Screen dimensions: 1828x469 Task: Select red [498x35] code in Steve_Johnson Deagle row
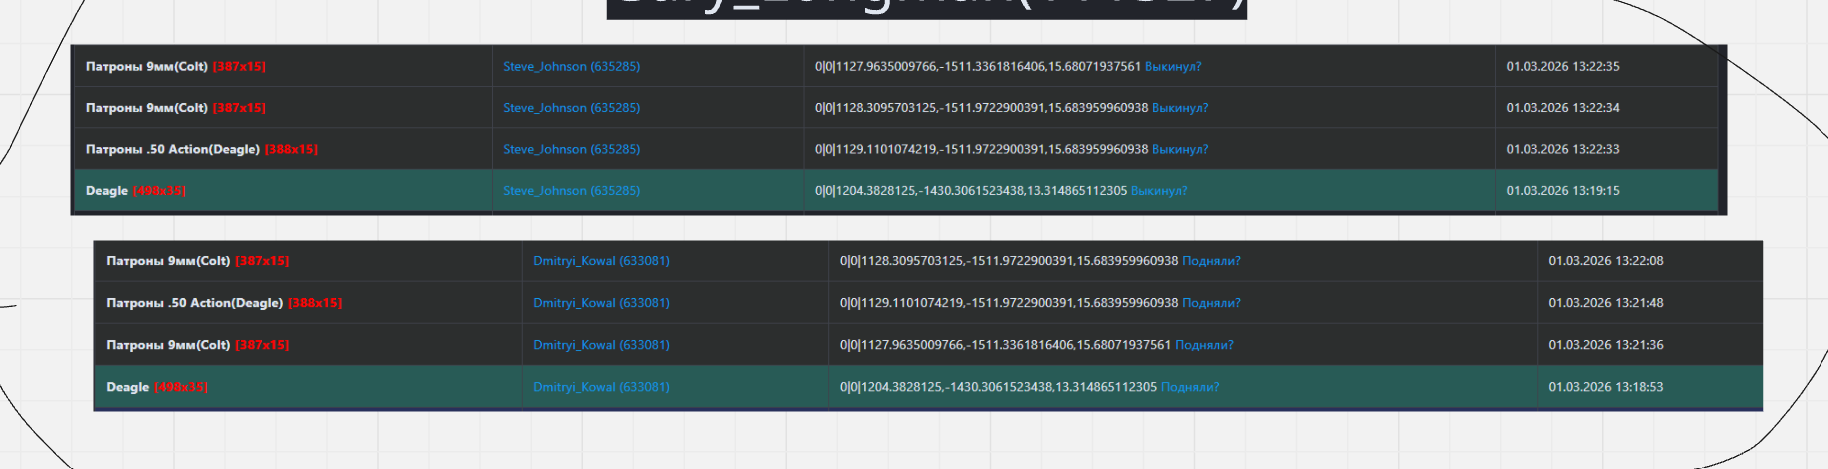tap(159, 191)
